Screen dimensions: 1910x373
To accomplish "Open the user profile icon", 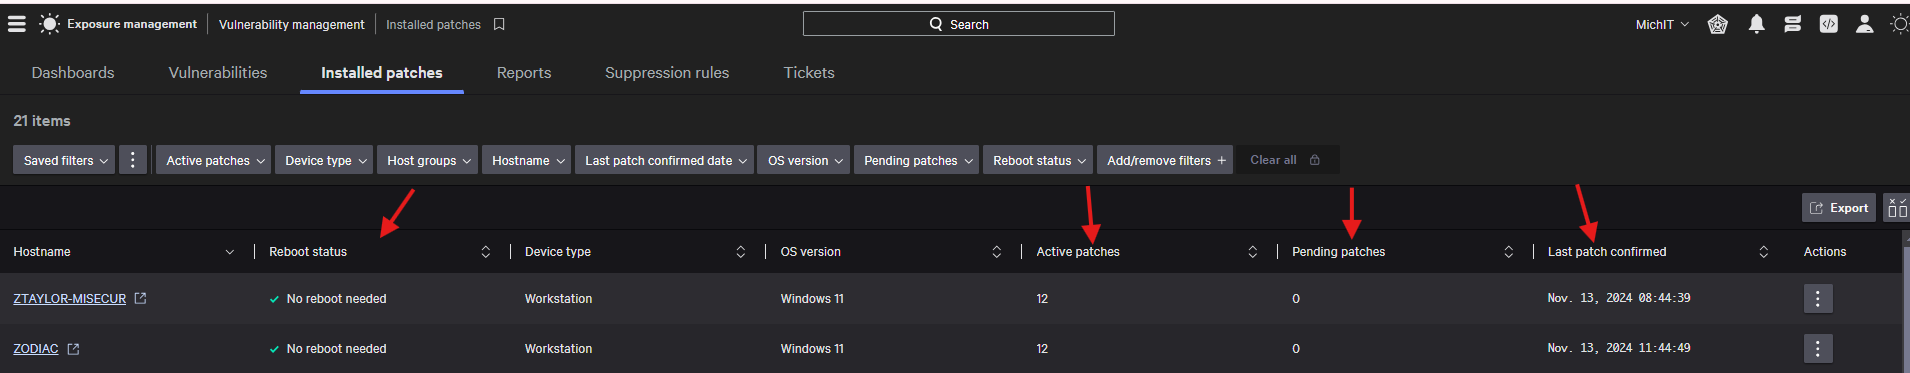I will pyautogui.click(x=1864, y=24).
